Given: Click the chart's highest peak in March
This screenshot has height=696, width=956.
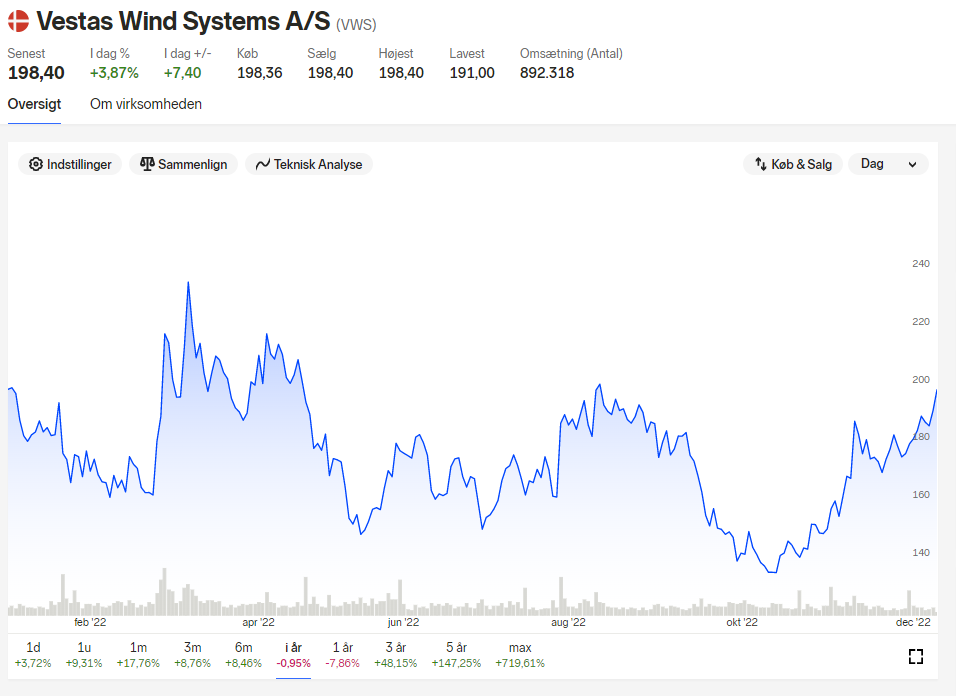Looking at the screenshot, I should click(x=188, y=283).
